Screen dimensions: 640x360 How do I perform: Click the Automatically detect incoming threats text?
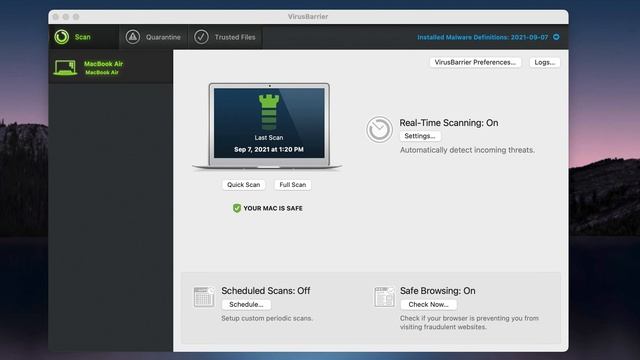pyautogui.click(x=467, y=150)
